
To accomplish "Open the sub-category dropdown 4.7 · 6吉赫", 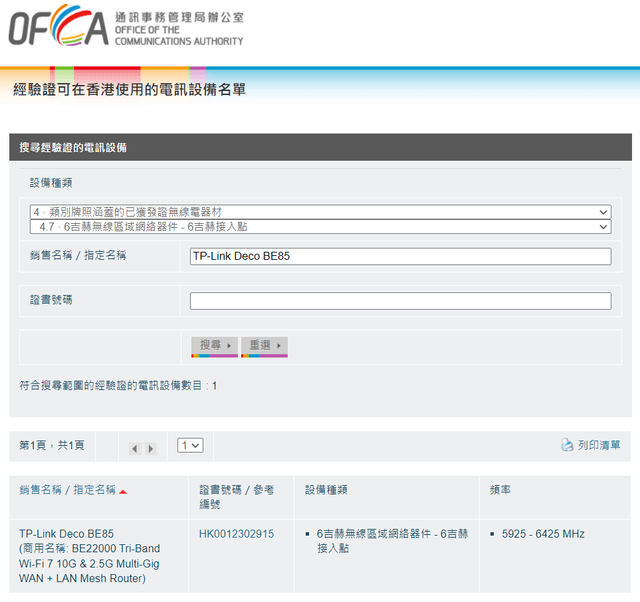I will 320,227.
